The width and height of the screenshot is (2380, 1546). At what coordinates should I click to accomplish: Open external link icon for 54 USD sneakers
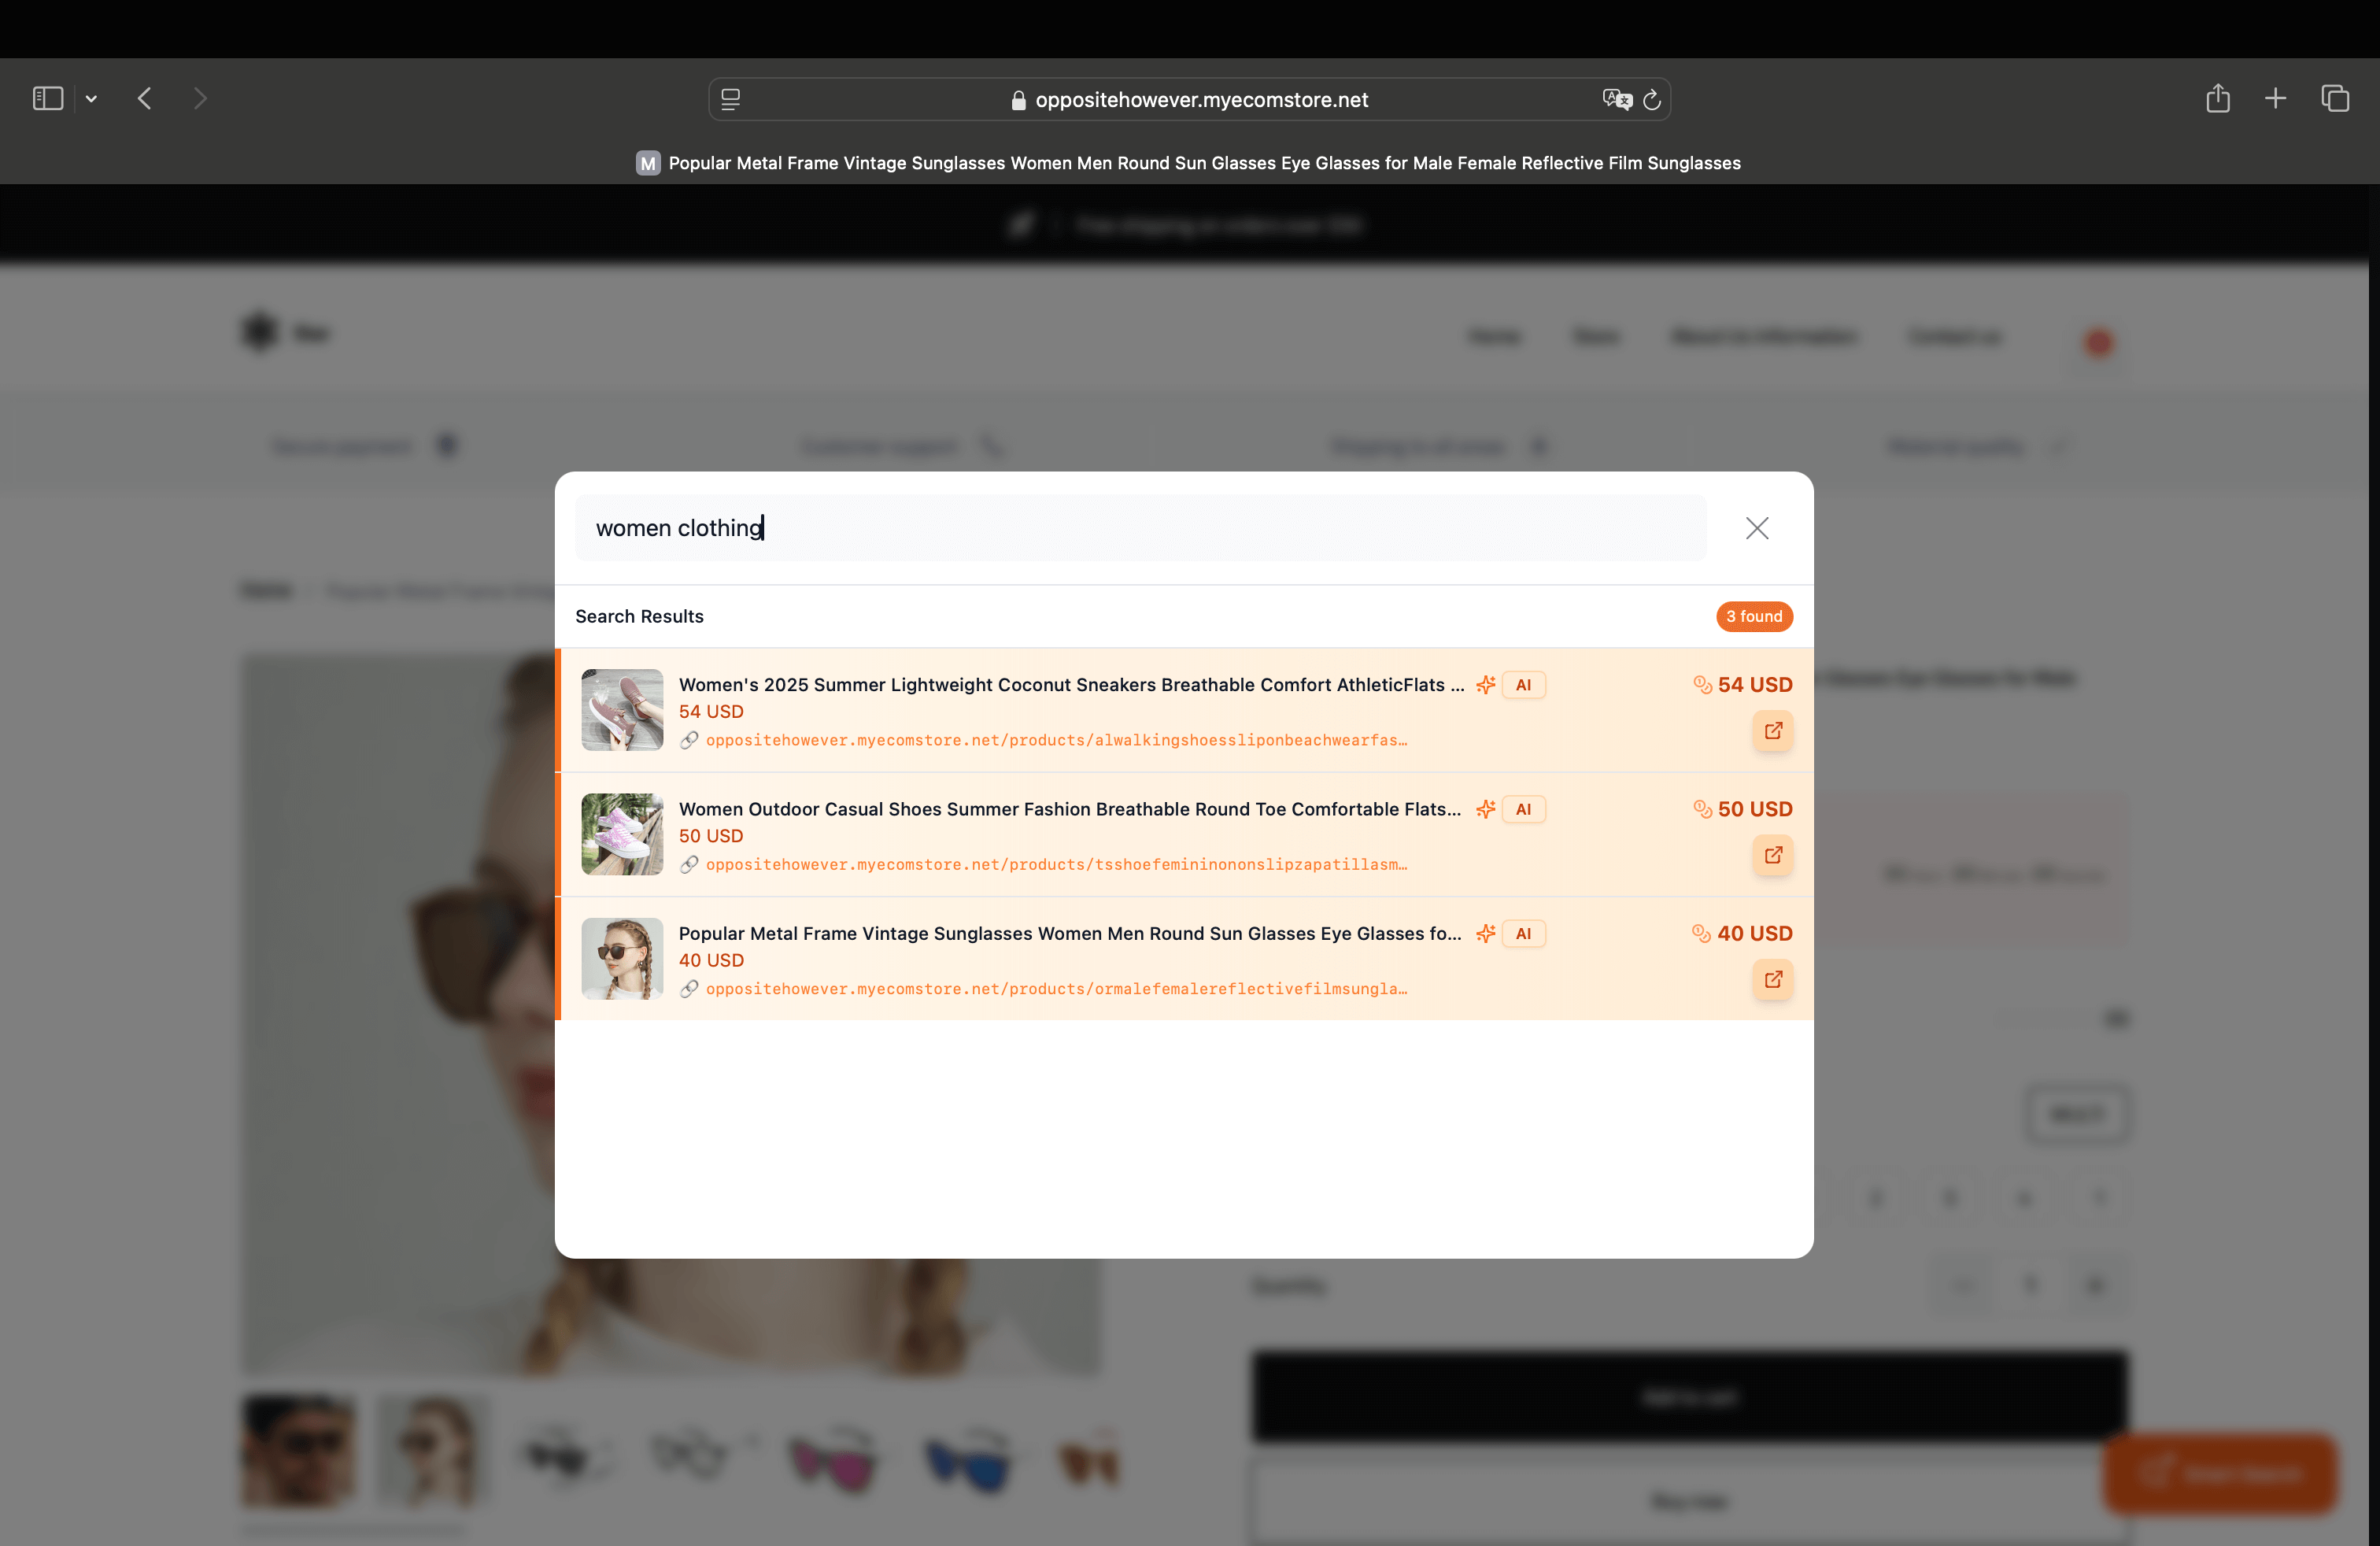point(1772,731)
